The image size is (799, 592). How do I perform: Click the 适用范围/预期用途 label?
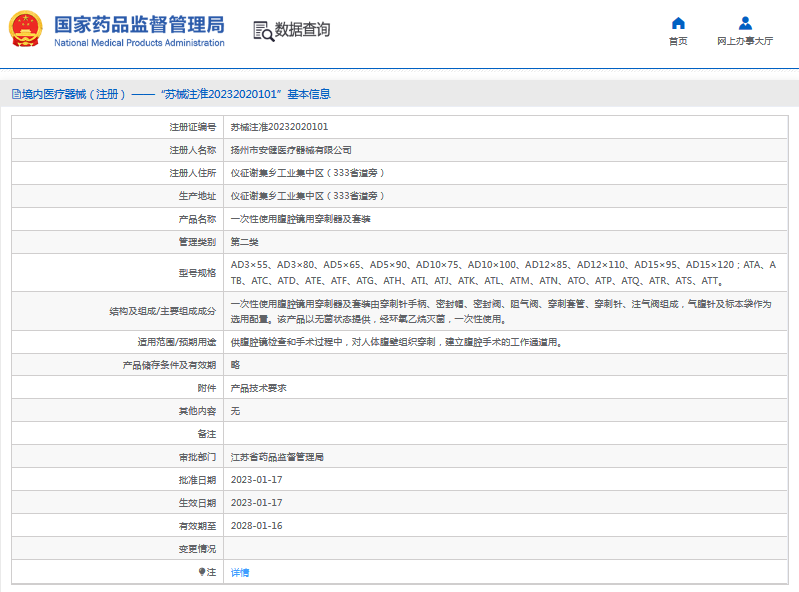click(x=177, y=342)
